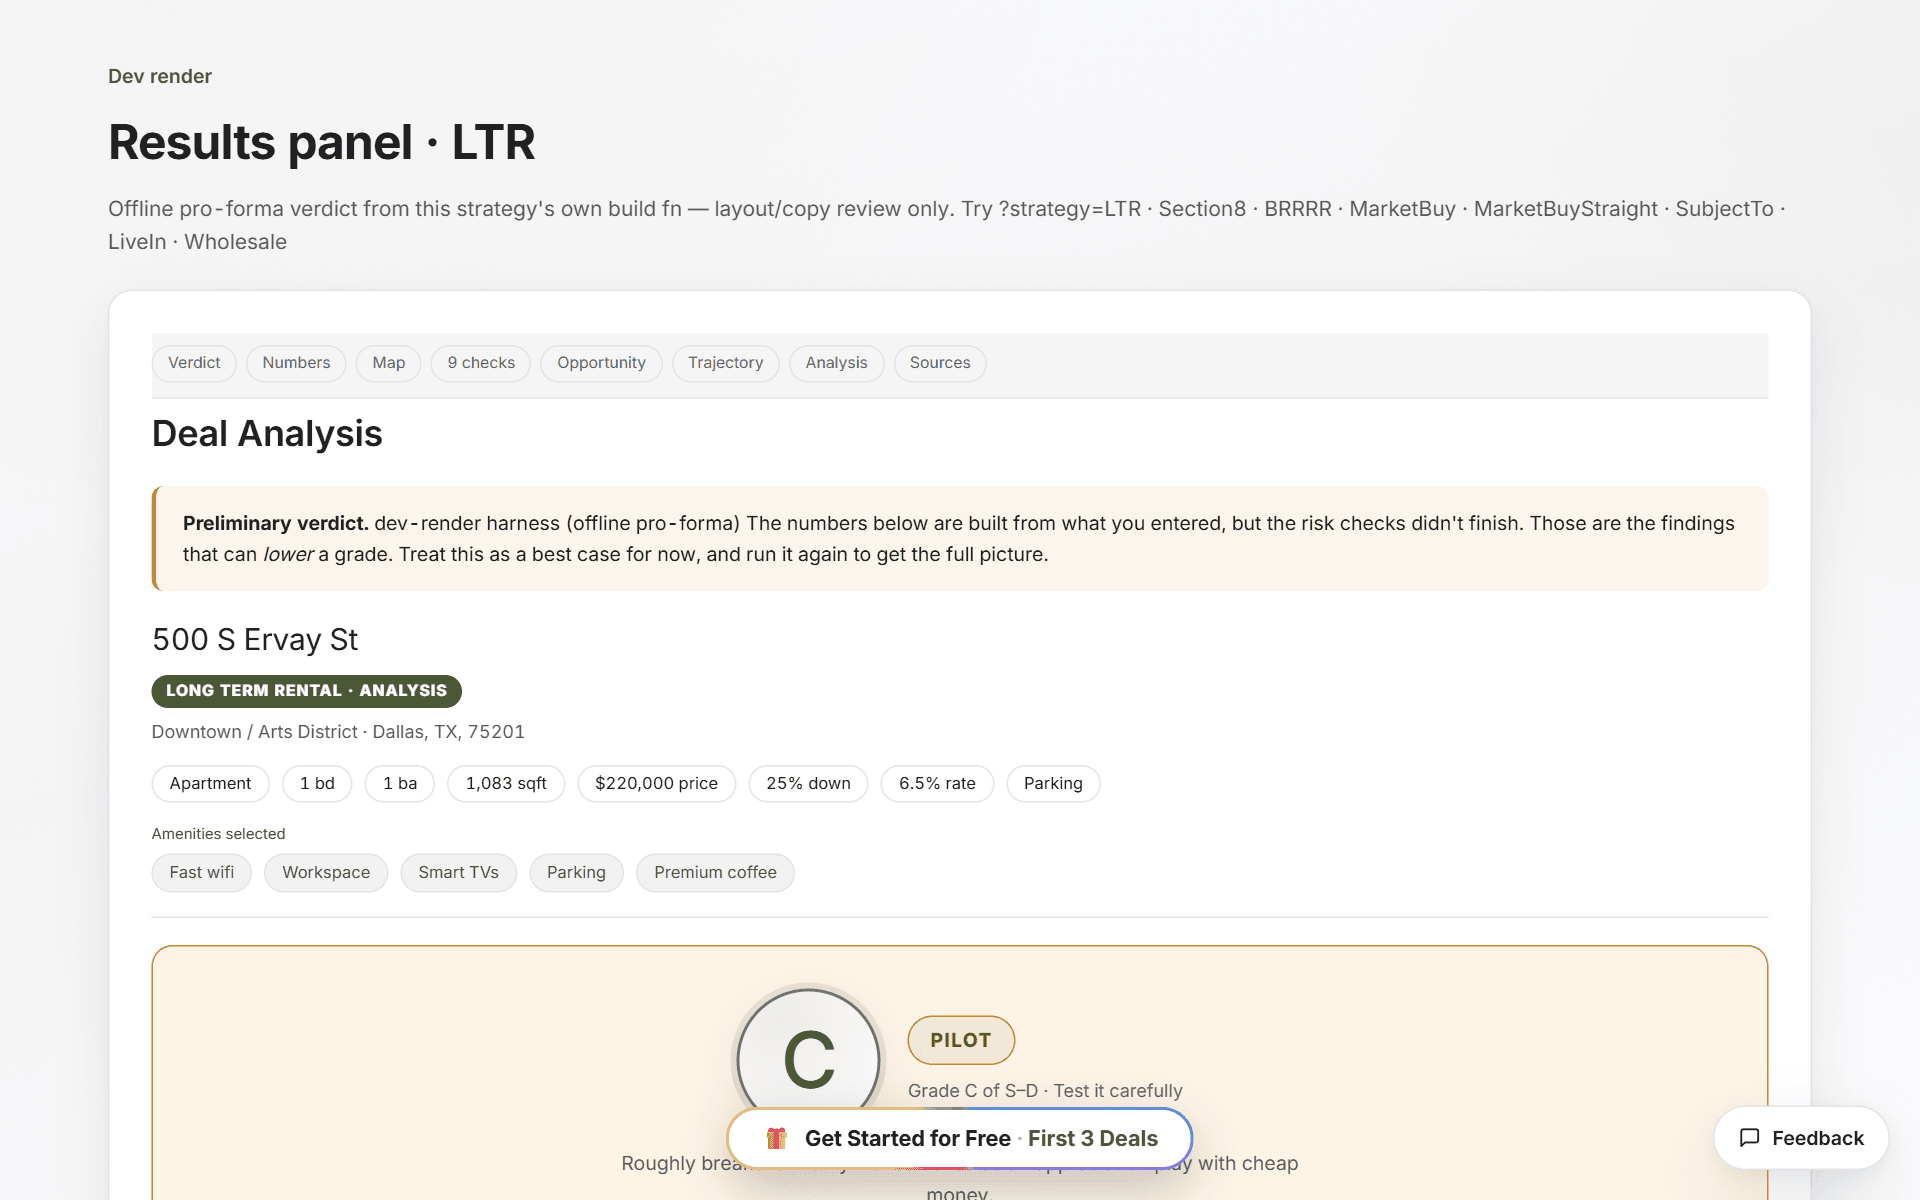The width and height of the screenshot is (1920, 1200).
Task: Click the Results panel · LTR title
Action: pos(322,142)
